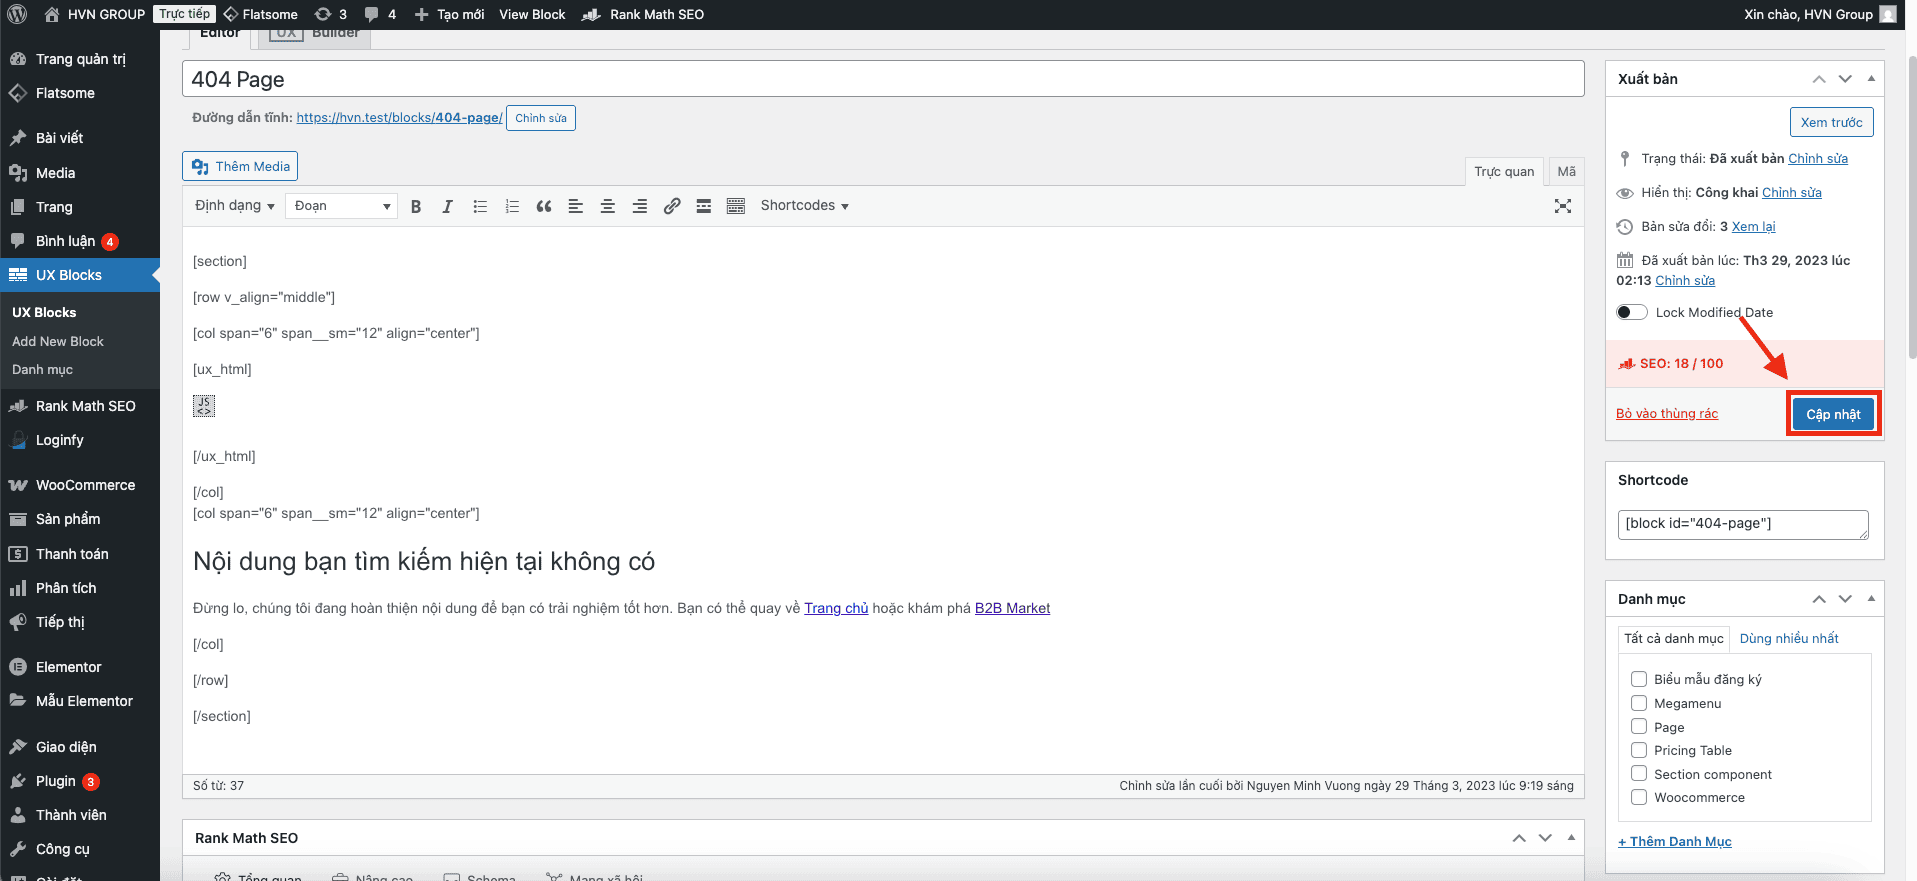Move Danh mục panel up
Viewport: 1917px width, 881px height.
pyautogui.click(x=1819, y=599)
